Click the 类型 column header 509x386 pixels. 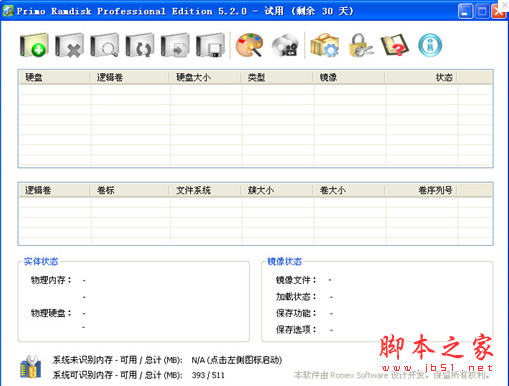(x=277, y=77)
